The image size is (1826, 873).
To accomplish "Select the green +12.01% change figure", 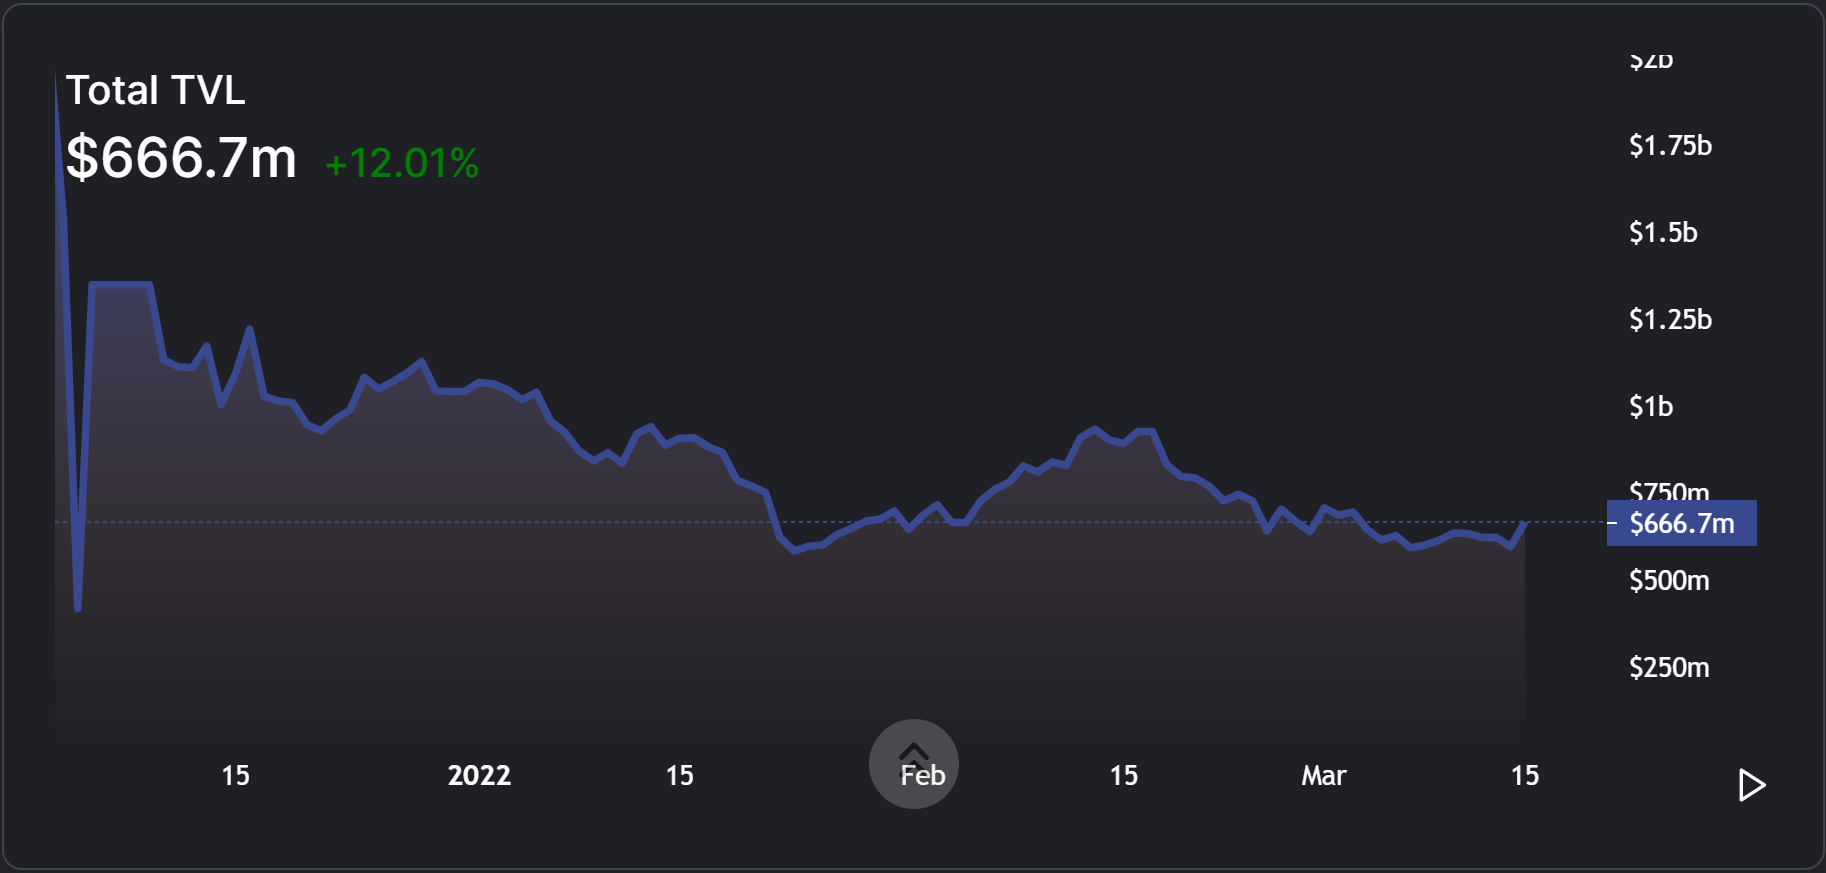I will (x=402, y=164).
